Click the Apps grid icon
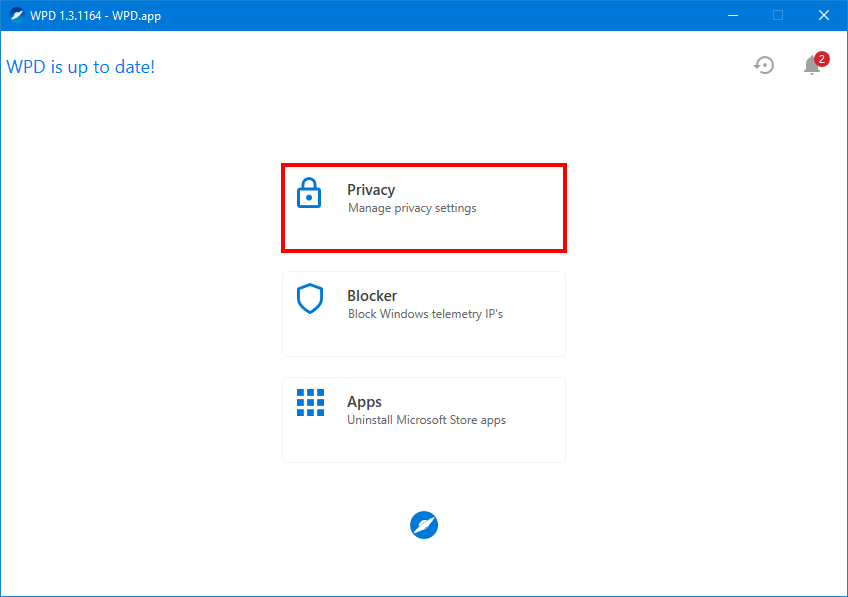This screenshot has height=597, width=848. pos(310,402)
